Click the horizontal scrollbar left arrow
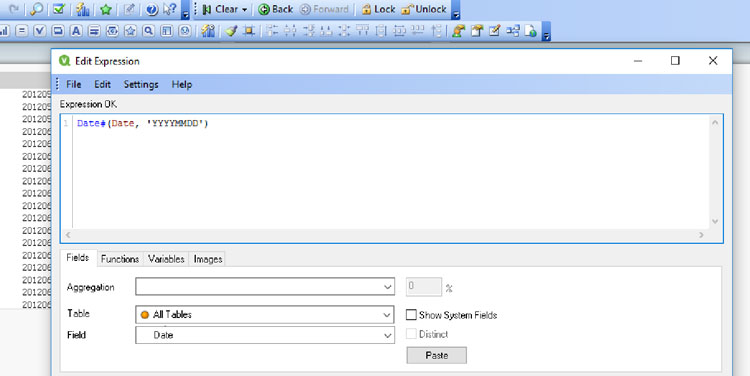Screen dimensions: 750x376 click(68, 235)
